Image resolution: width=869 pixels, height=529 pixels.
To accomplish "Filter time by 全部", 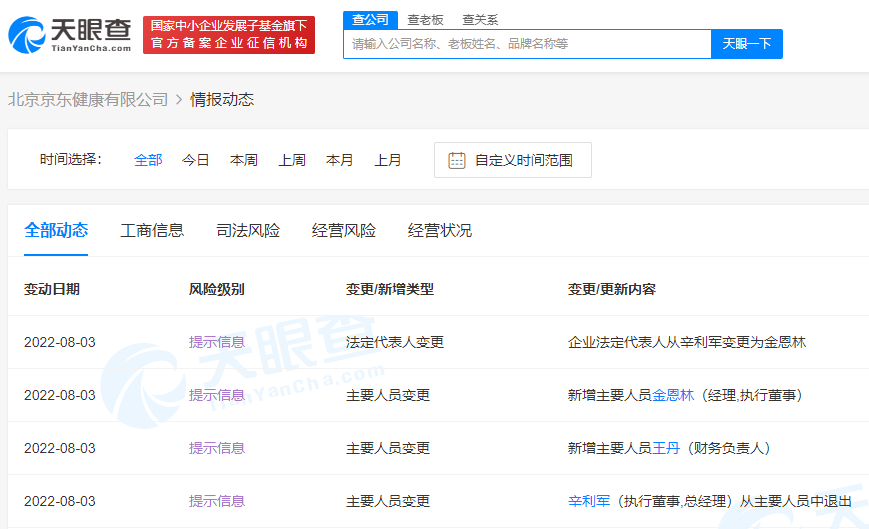I will (x=148, y=160).
